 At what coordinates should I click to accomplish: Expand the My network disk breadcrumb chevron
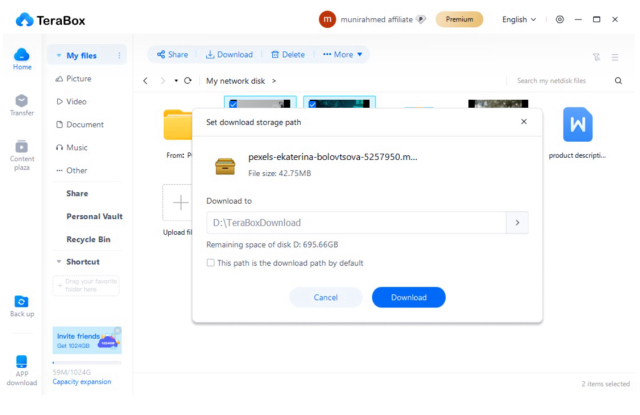pyautogui.click(x=274, y=81)
